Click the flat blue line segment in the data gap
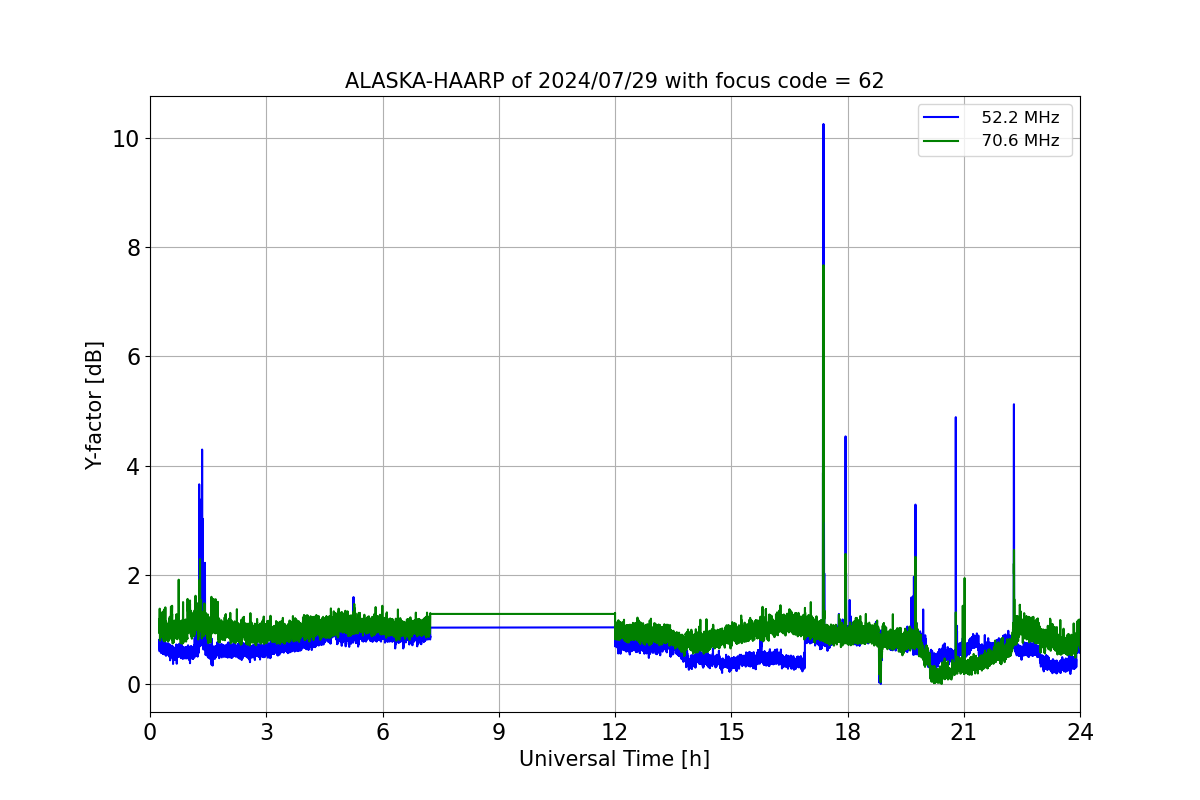 point(522,627)
